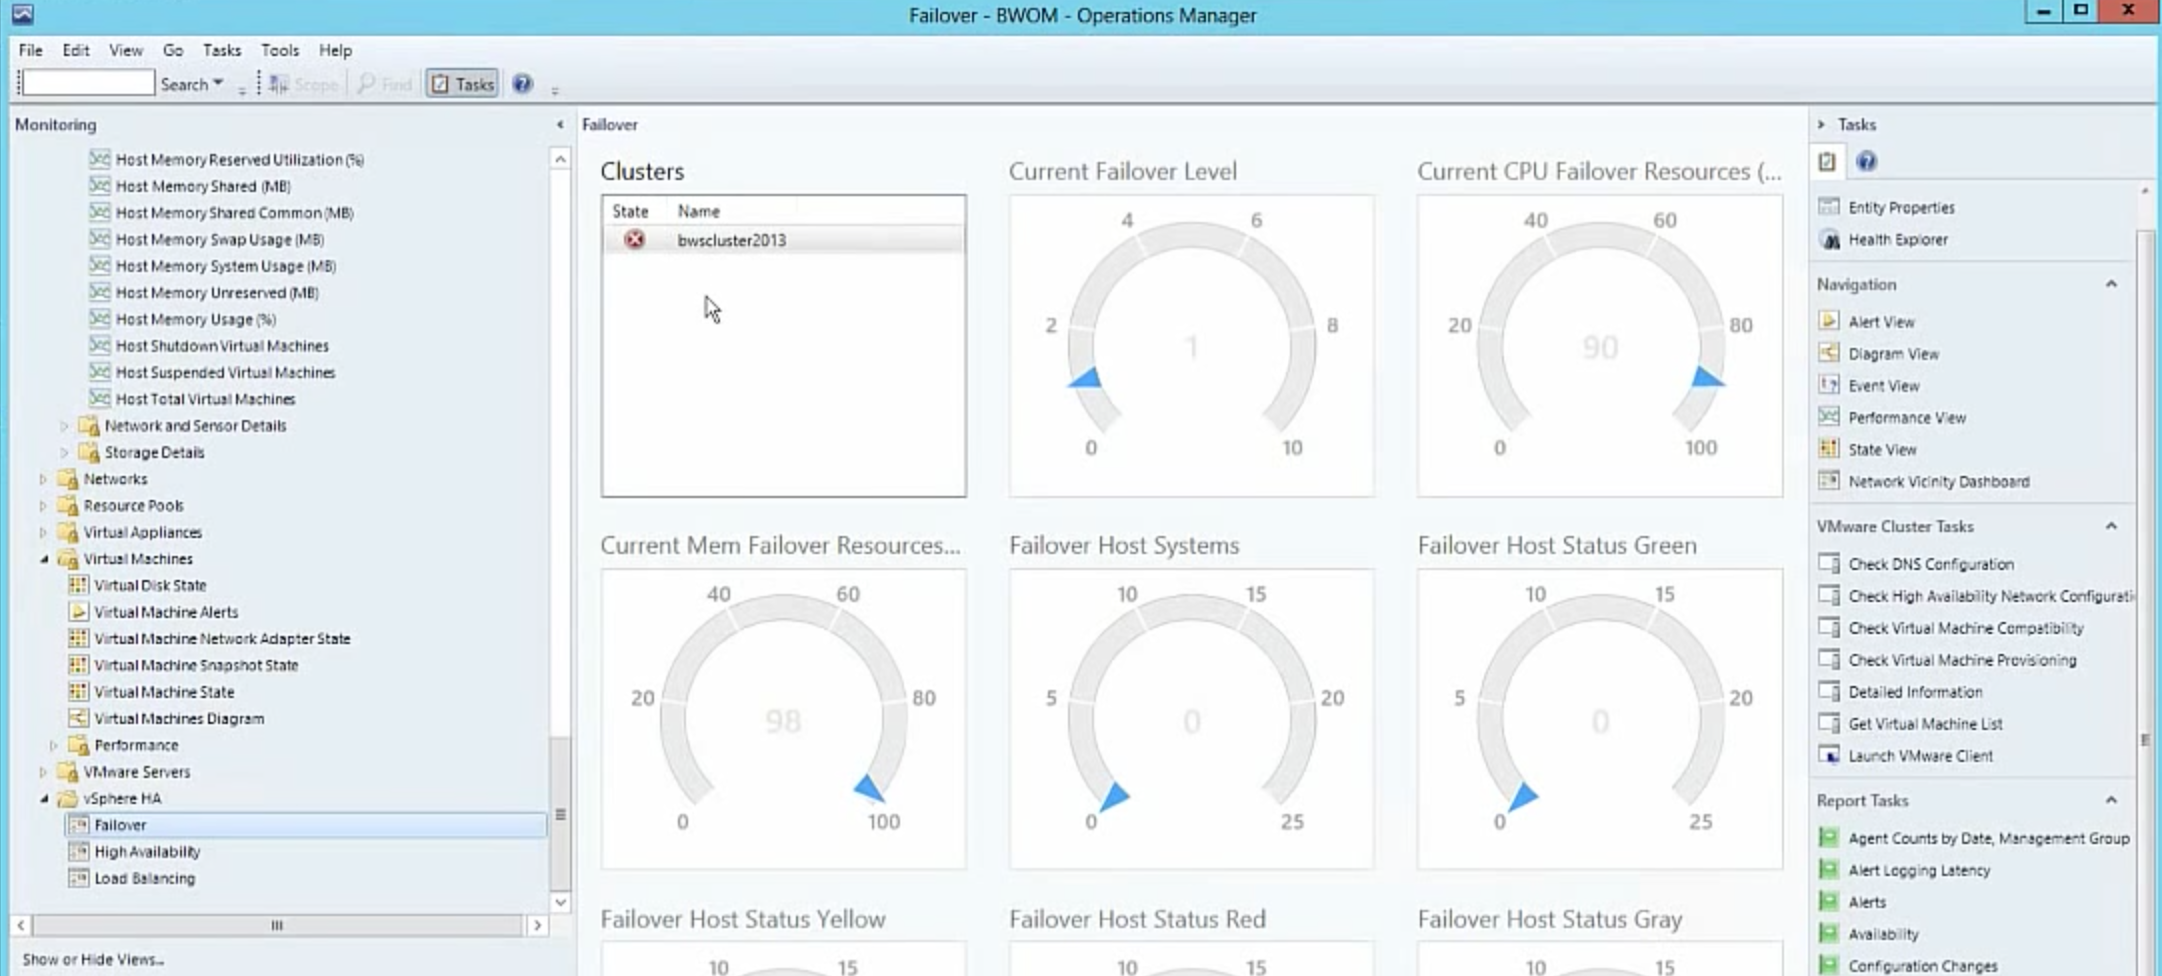Open the View menu
Image resolution: width=2162 pixels, height=976 pixels.
pyautogui.click(x=126, y=50)
